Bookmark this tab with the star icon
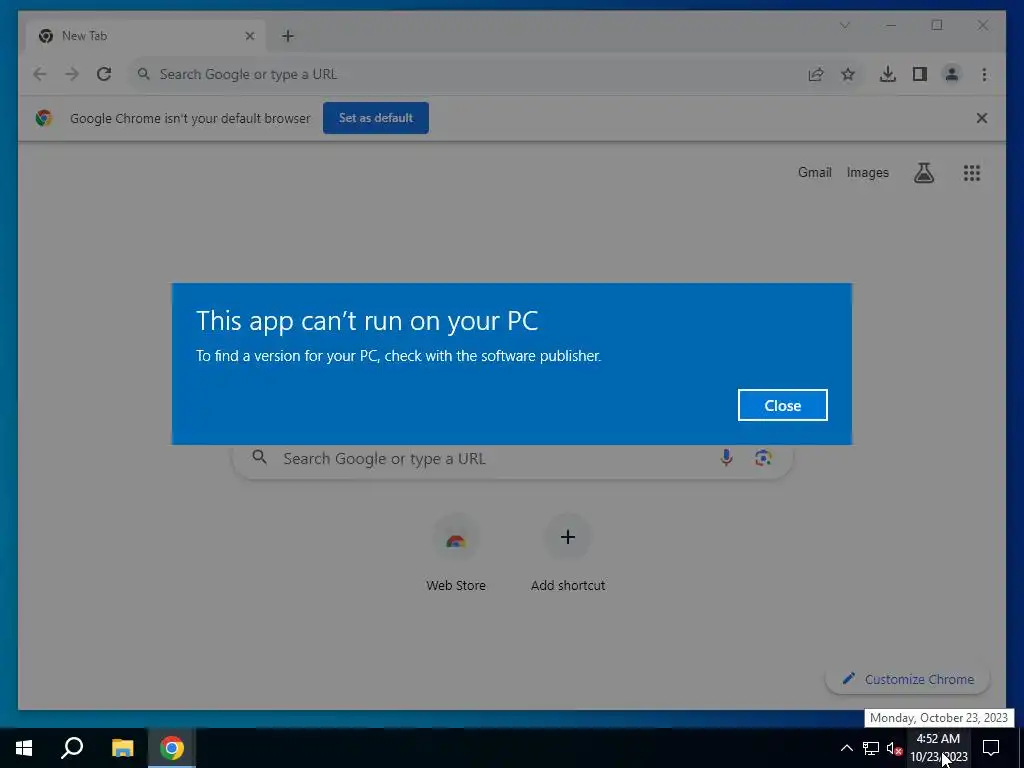This screenshot has height=768, width=1024. pos(848,74)
